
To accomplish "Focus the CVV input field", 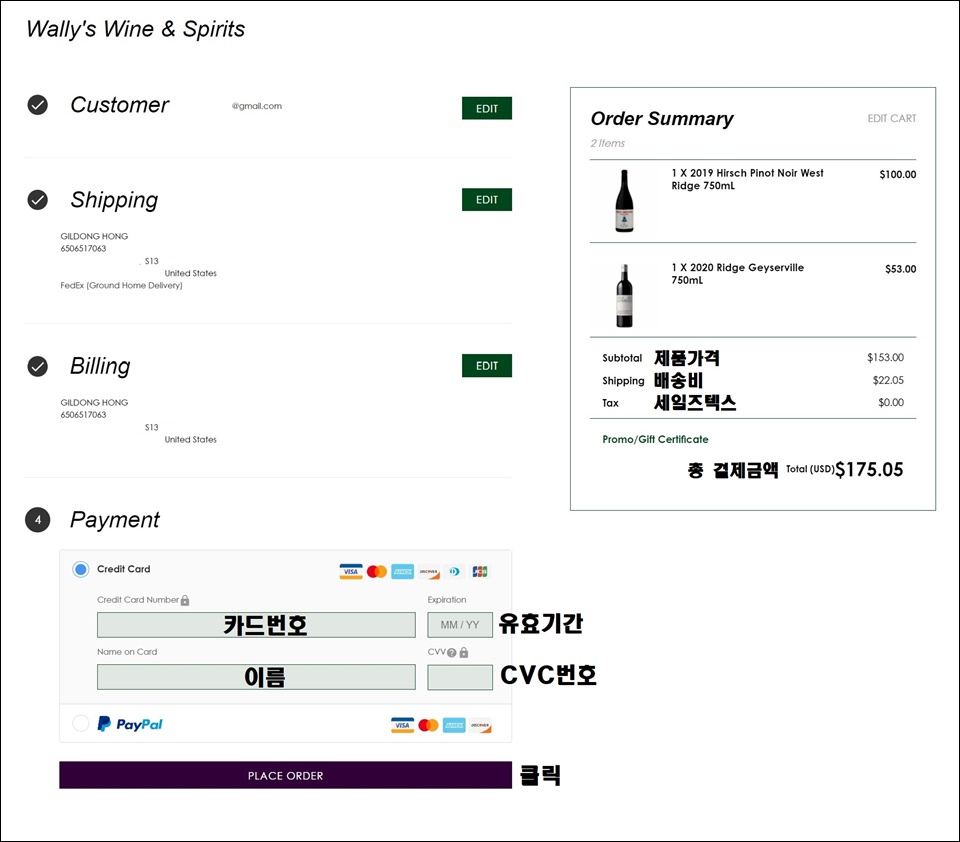I will (x=460, y=677).
